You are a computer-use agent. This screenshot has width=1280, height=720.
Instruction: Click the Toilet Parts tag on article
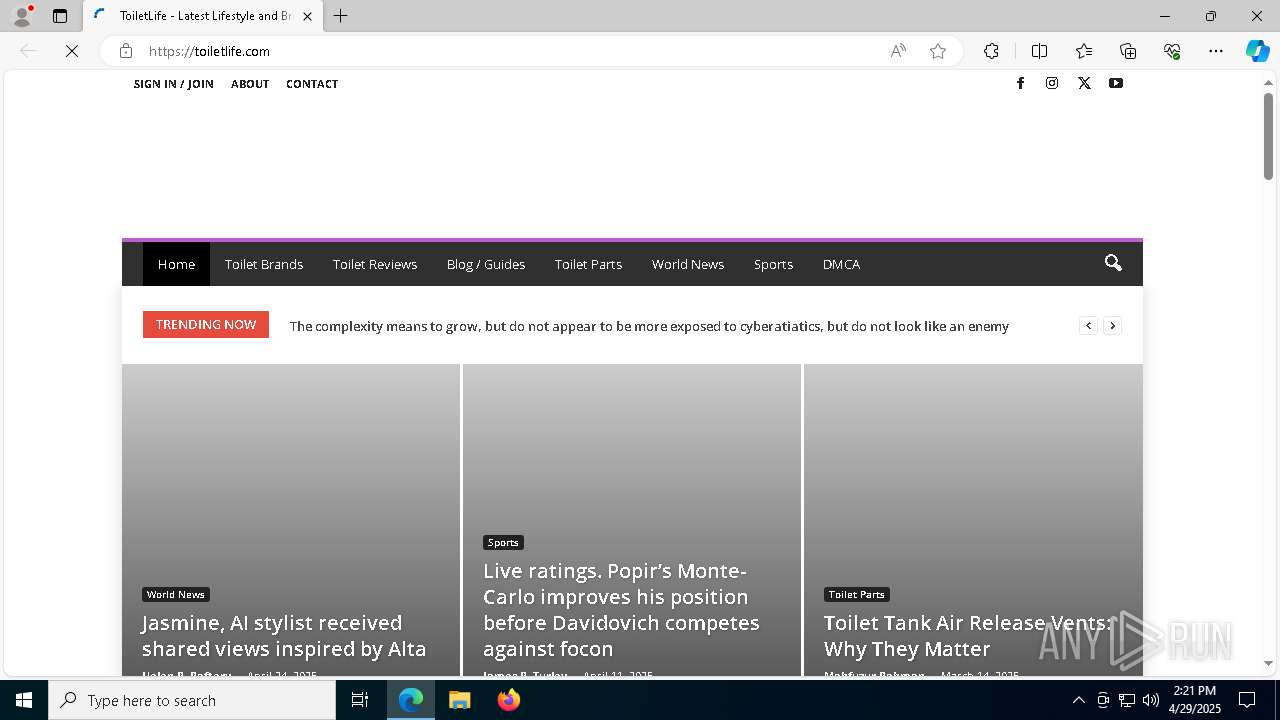[857, 594]
